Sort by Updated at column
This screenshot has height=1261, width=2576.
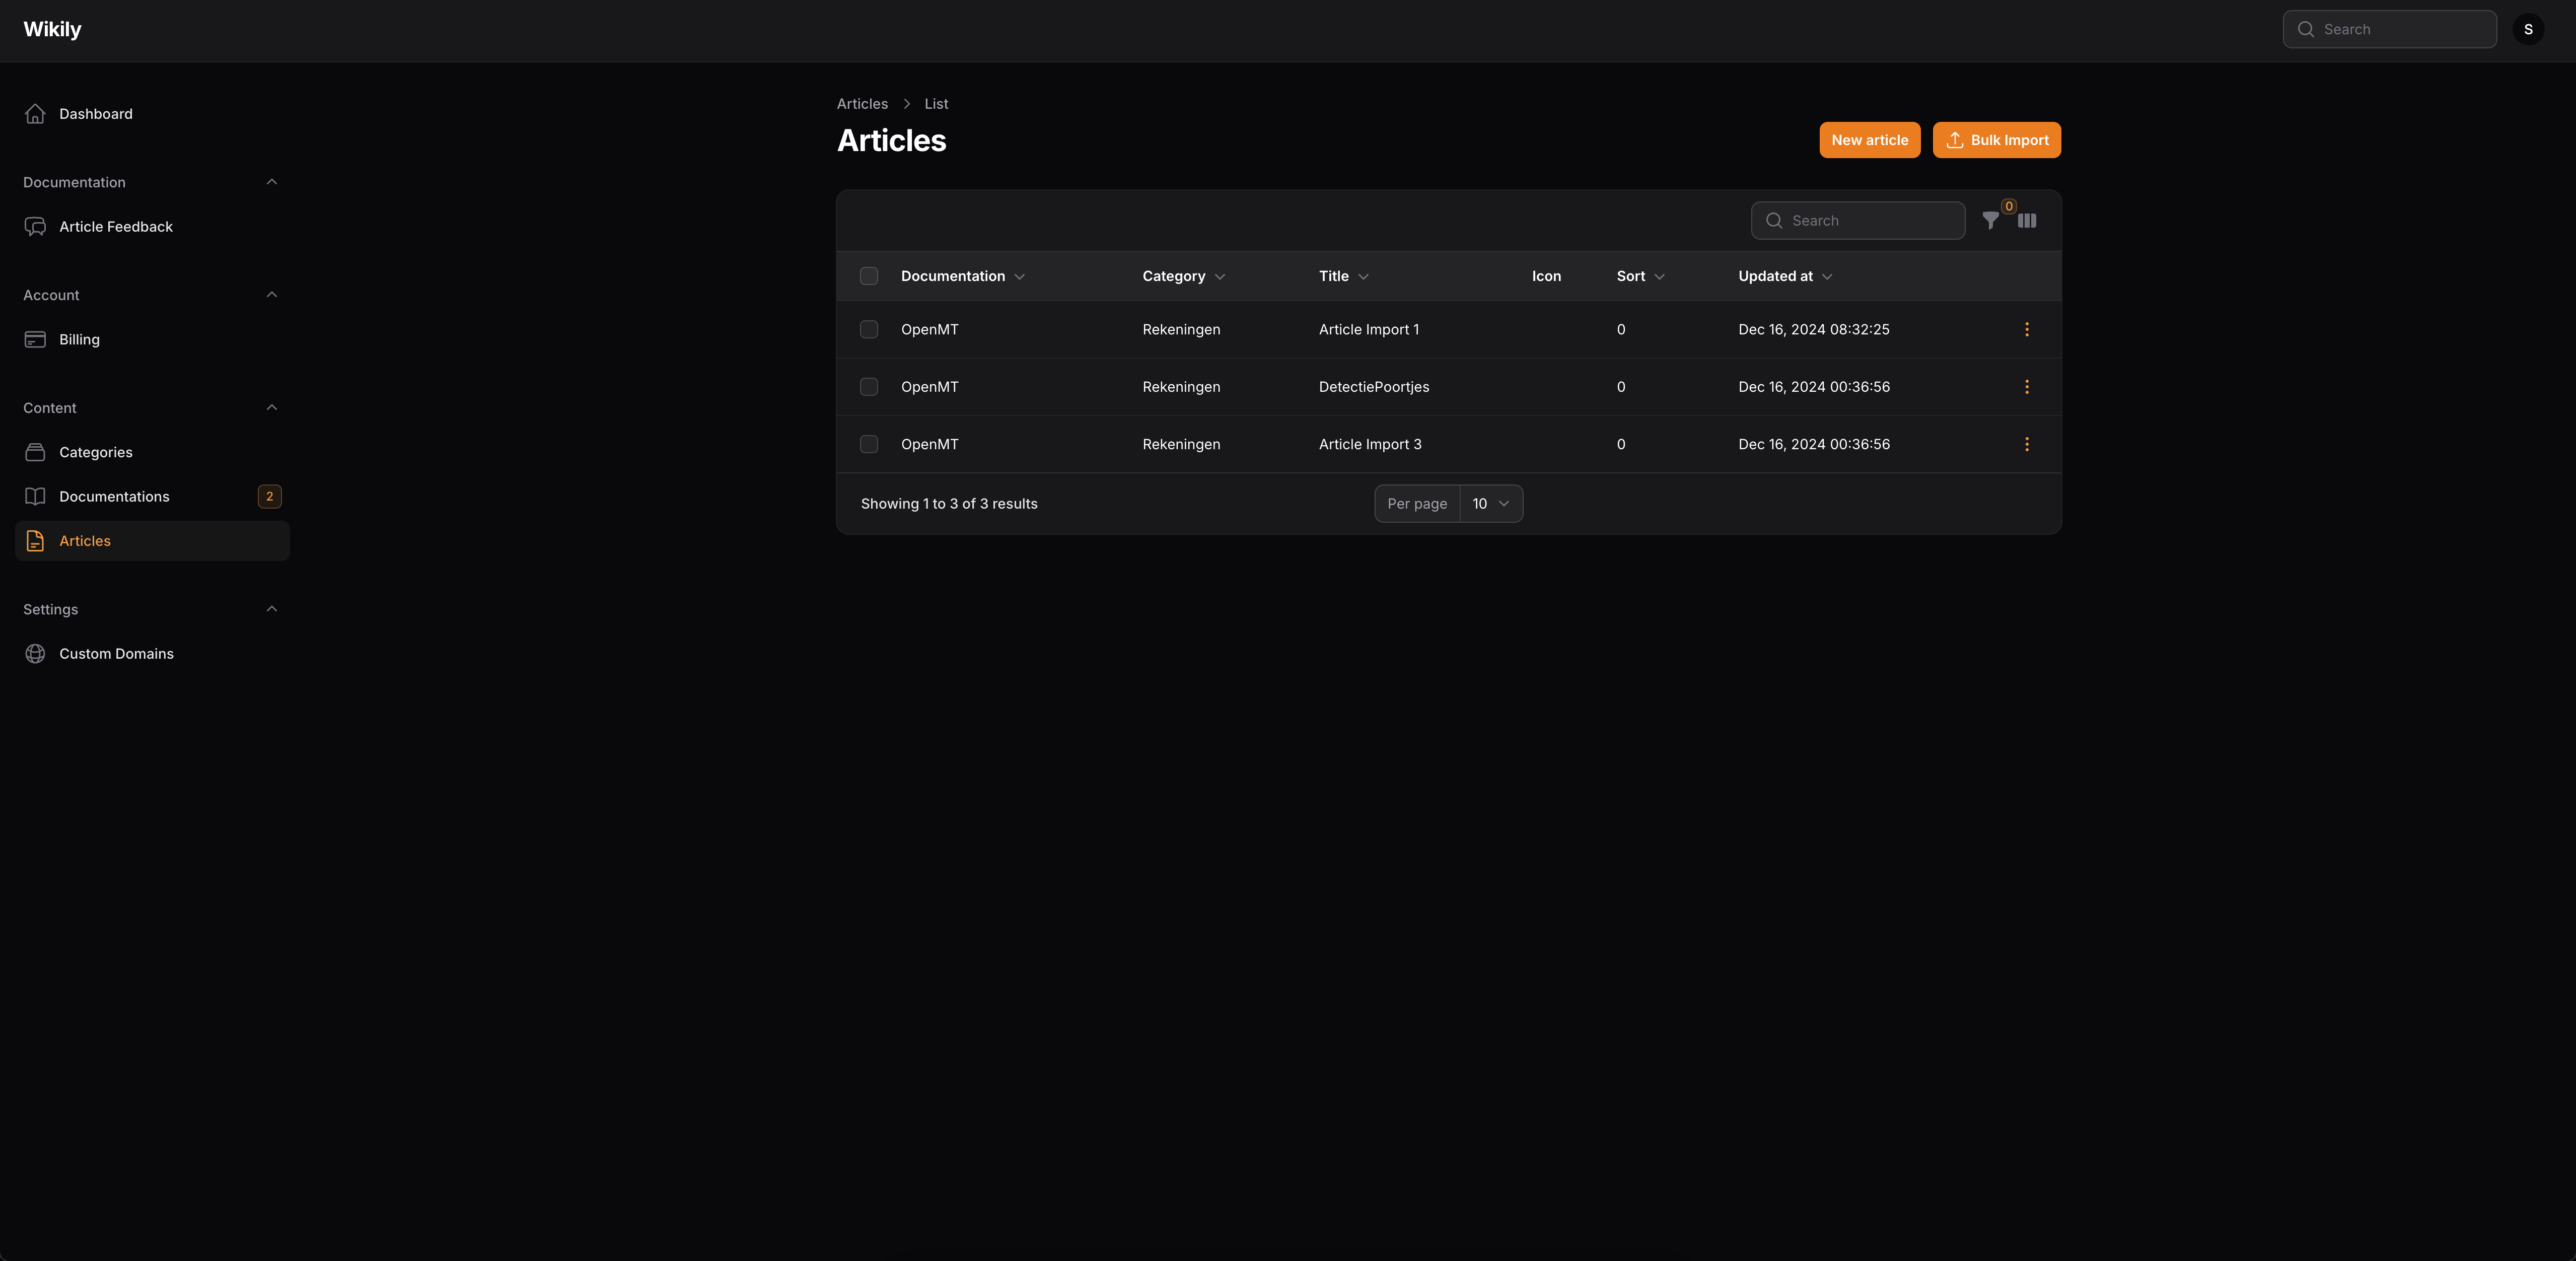click(x=1785, y=276)
